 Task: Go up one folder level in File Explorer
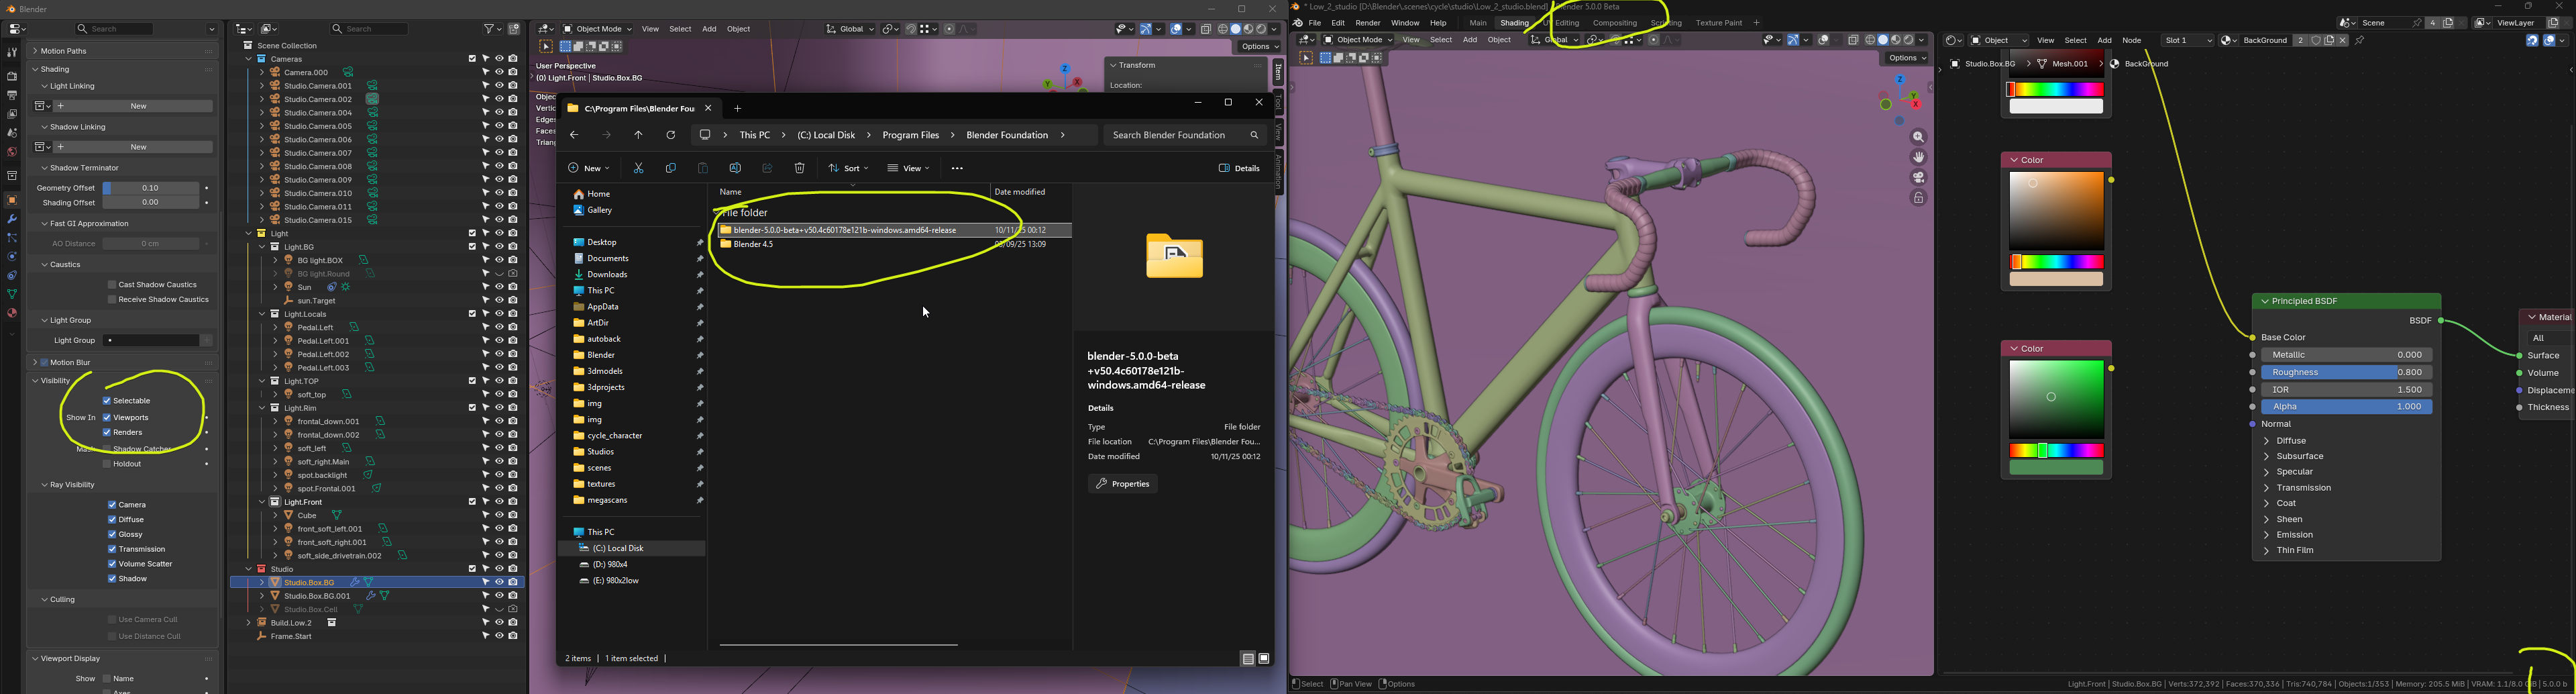point(639,135)
